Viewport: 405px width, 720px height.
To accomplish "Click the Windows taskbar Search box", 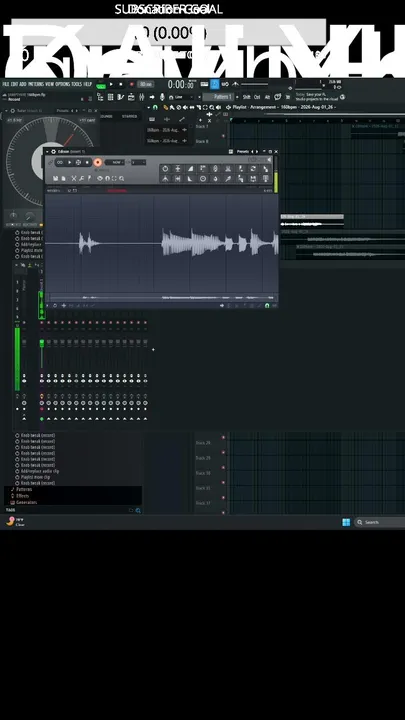I will (379, 522).
